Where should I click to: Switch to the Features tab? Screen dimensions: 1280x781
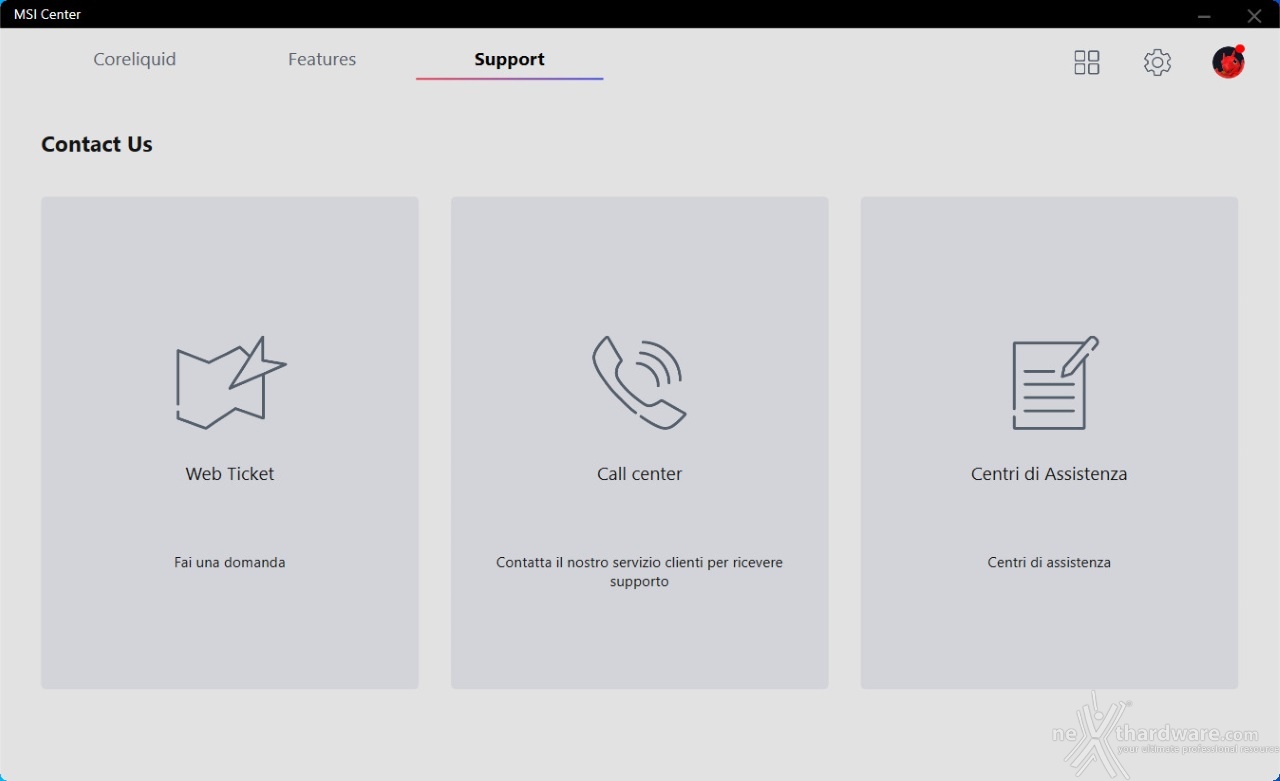coord(322,59)
